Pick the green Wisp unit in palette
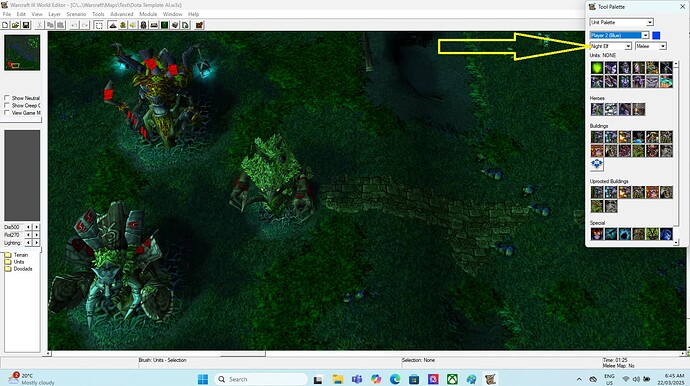Screen dimensions: 690x386 (x=597, y=68)
